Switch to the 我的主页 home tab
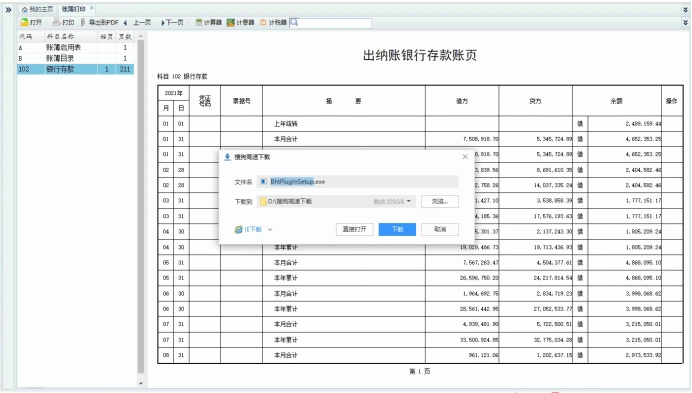This screenshot has height=393, width=692. 38,9
